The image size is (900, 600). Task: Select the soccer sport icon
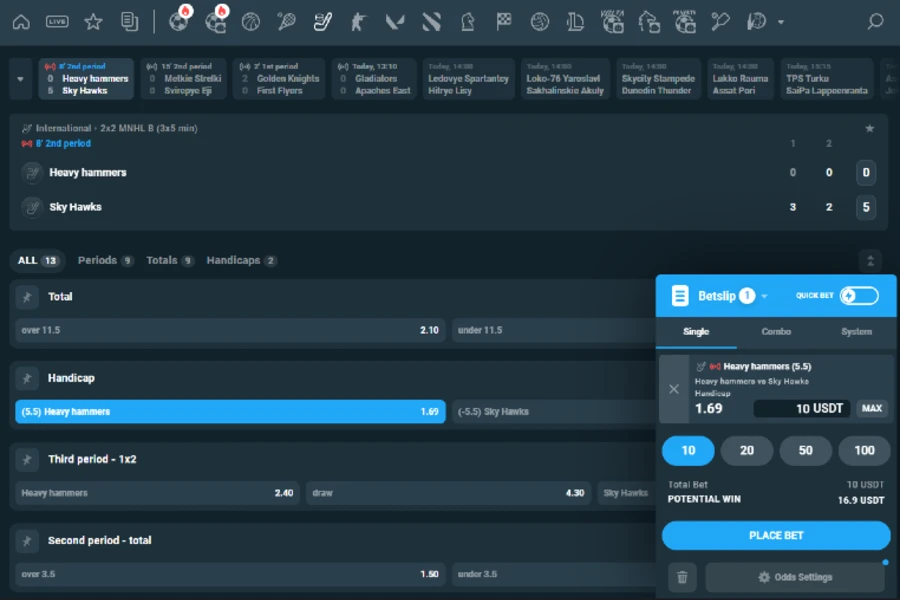coord(180,22)
